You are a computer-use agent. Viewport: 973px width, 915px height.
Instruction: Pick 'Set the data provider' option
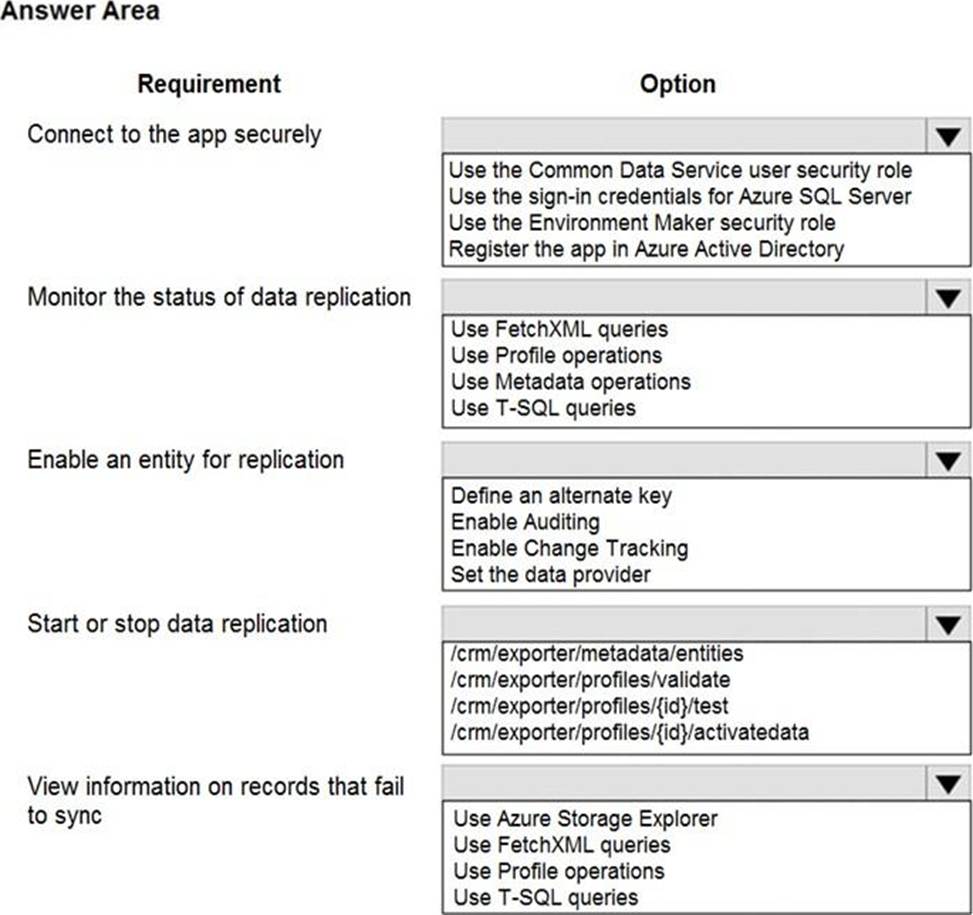point(550,575)
